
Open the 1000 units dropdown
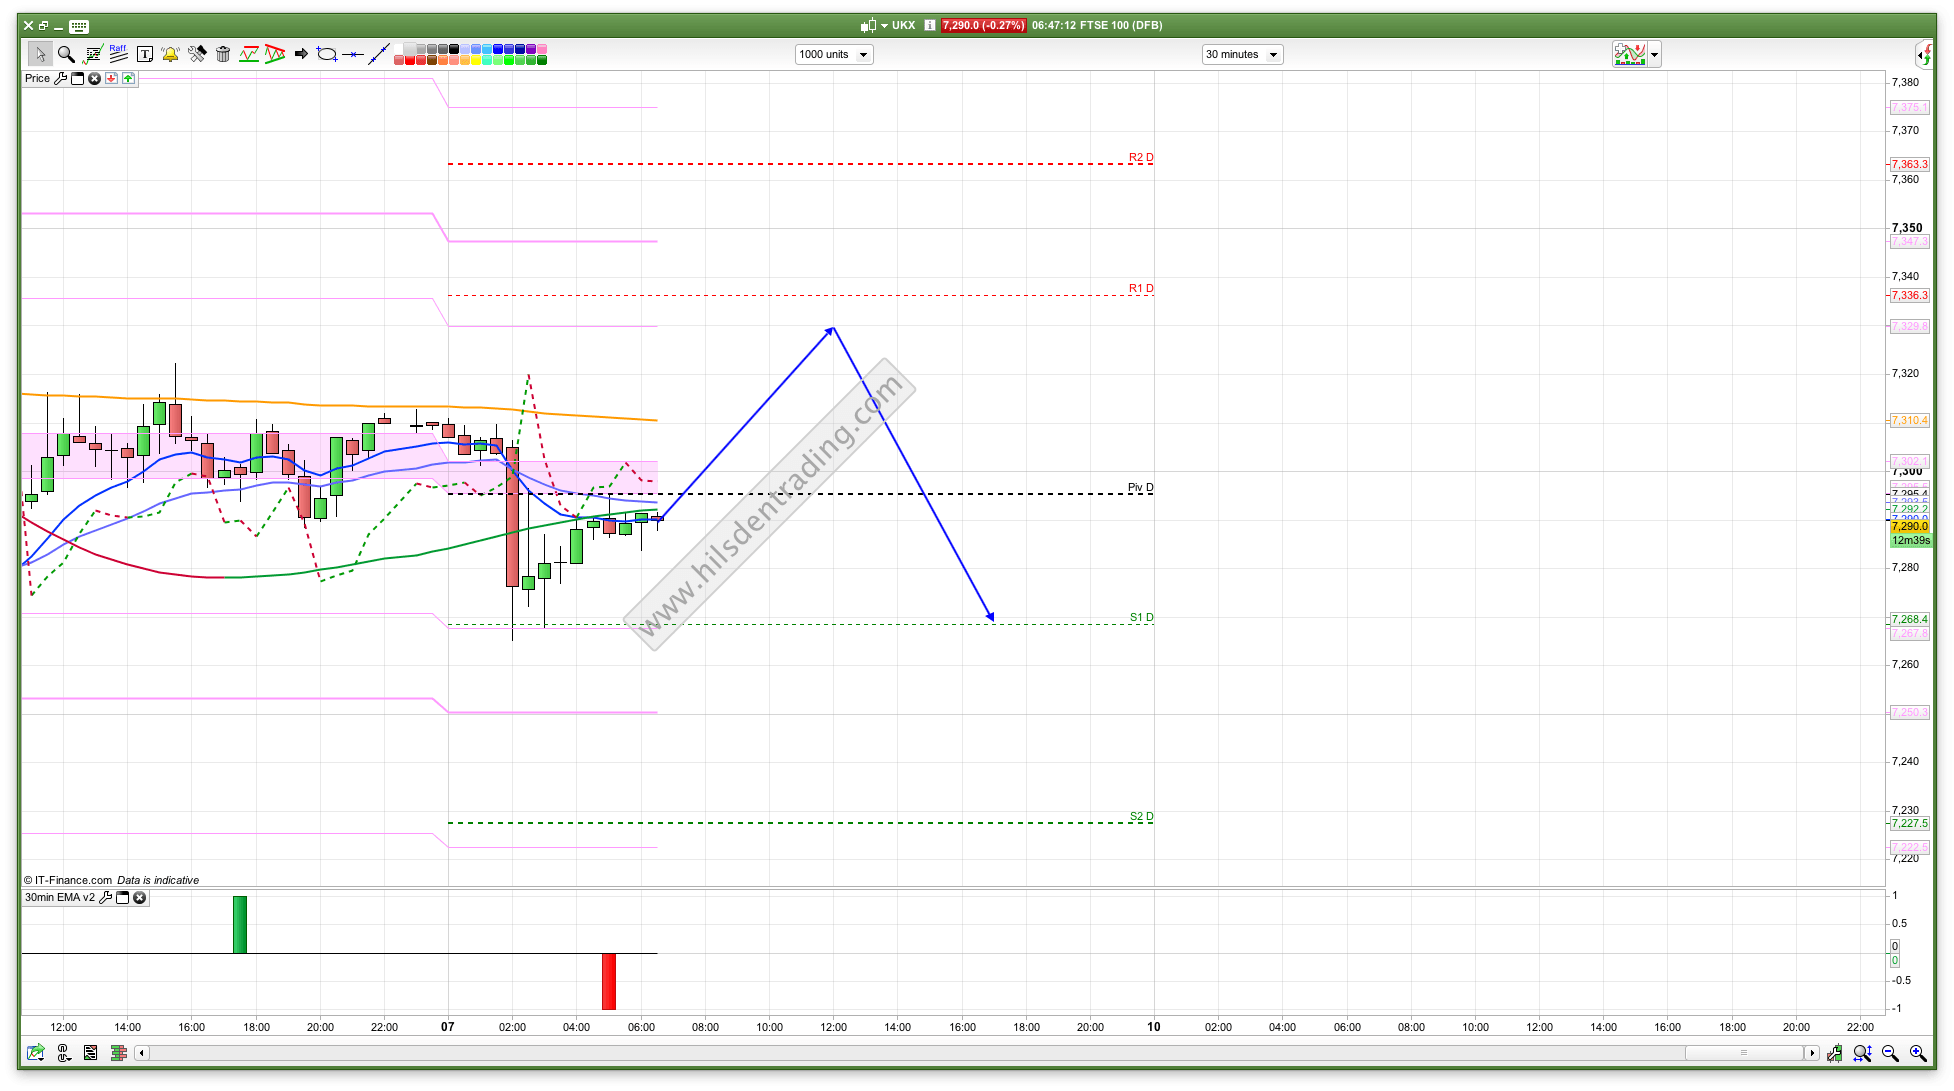coord(834,54)
